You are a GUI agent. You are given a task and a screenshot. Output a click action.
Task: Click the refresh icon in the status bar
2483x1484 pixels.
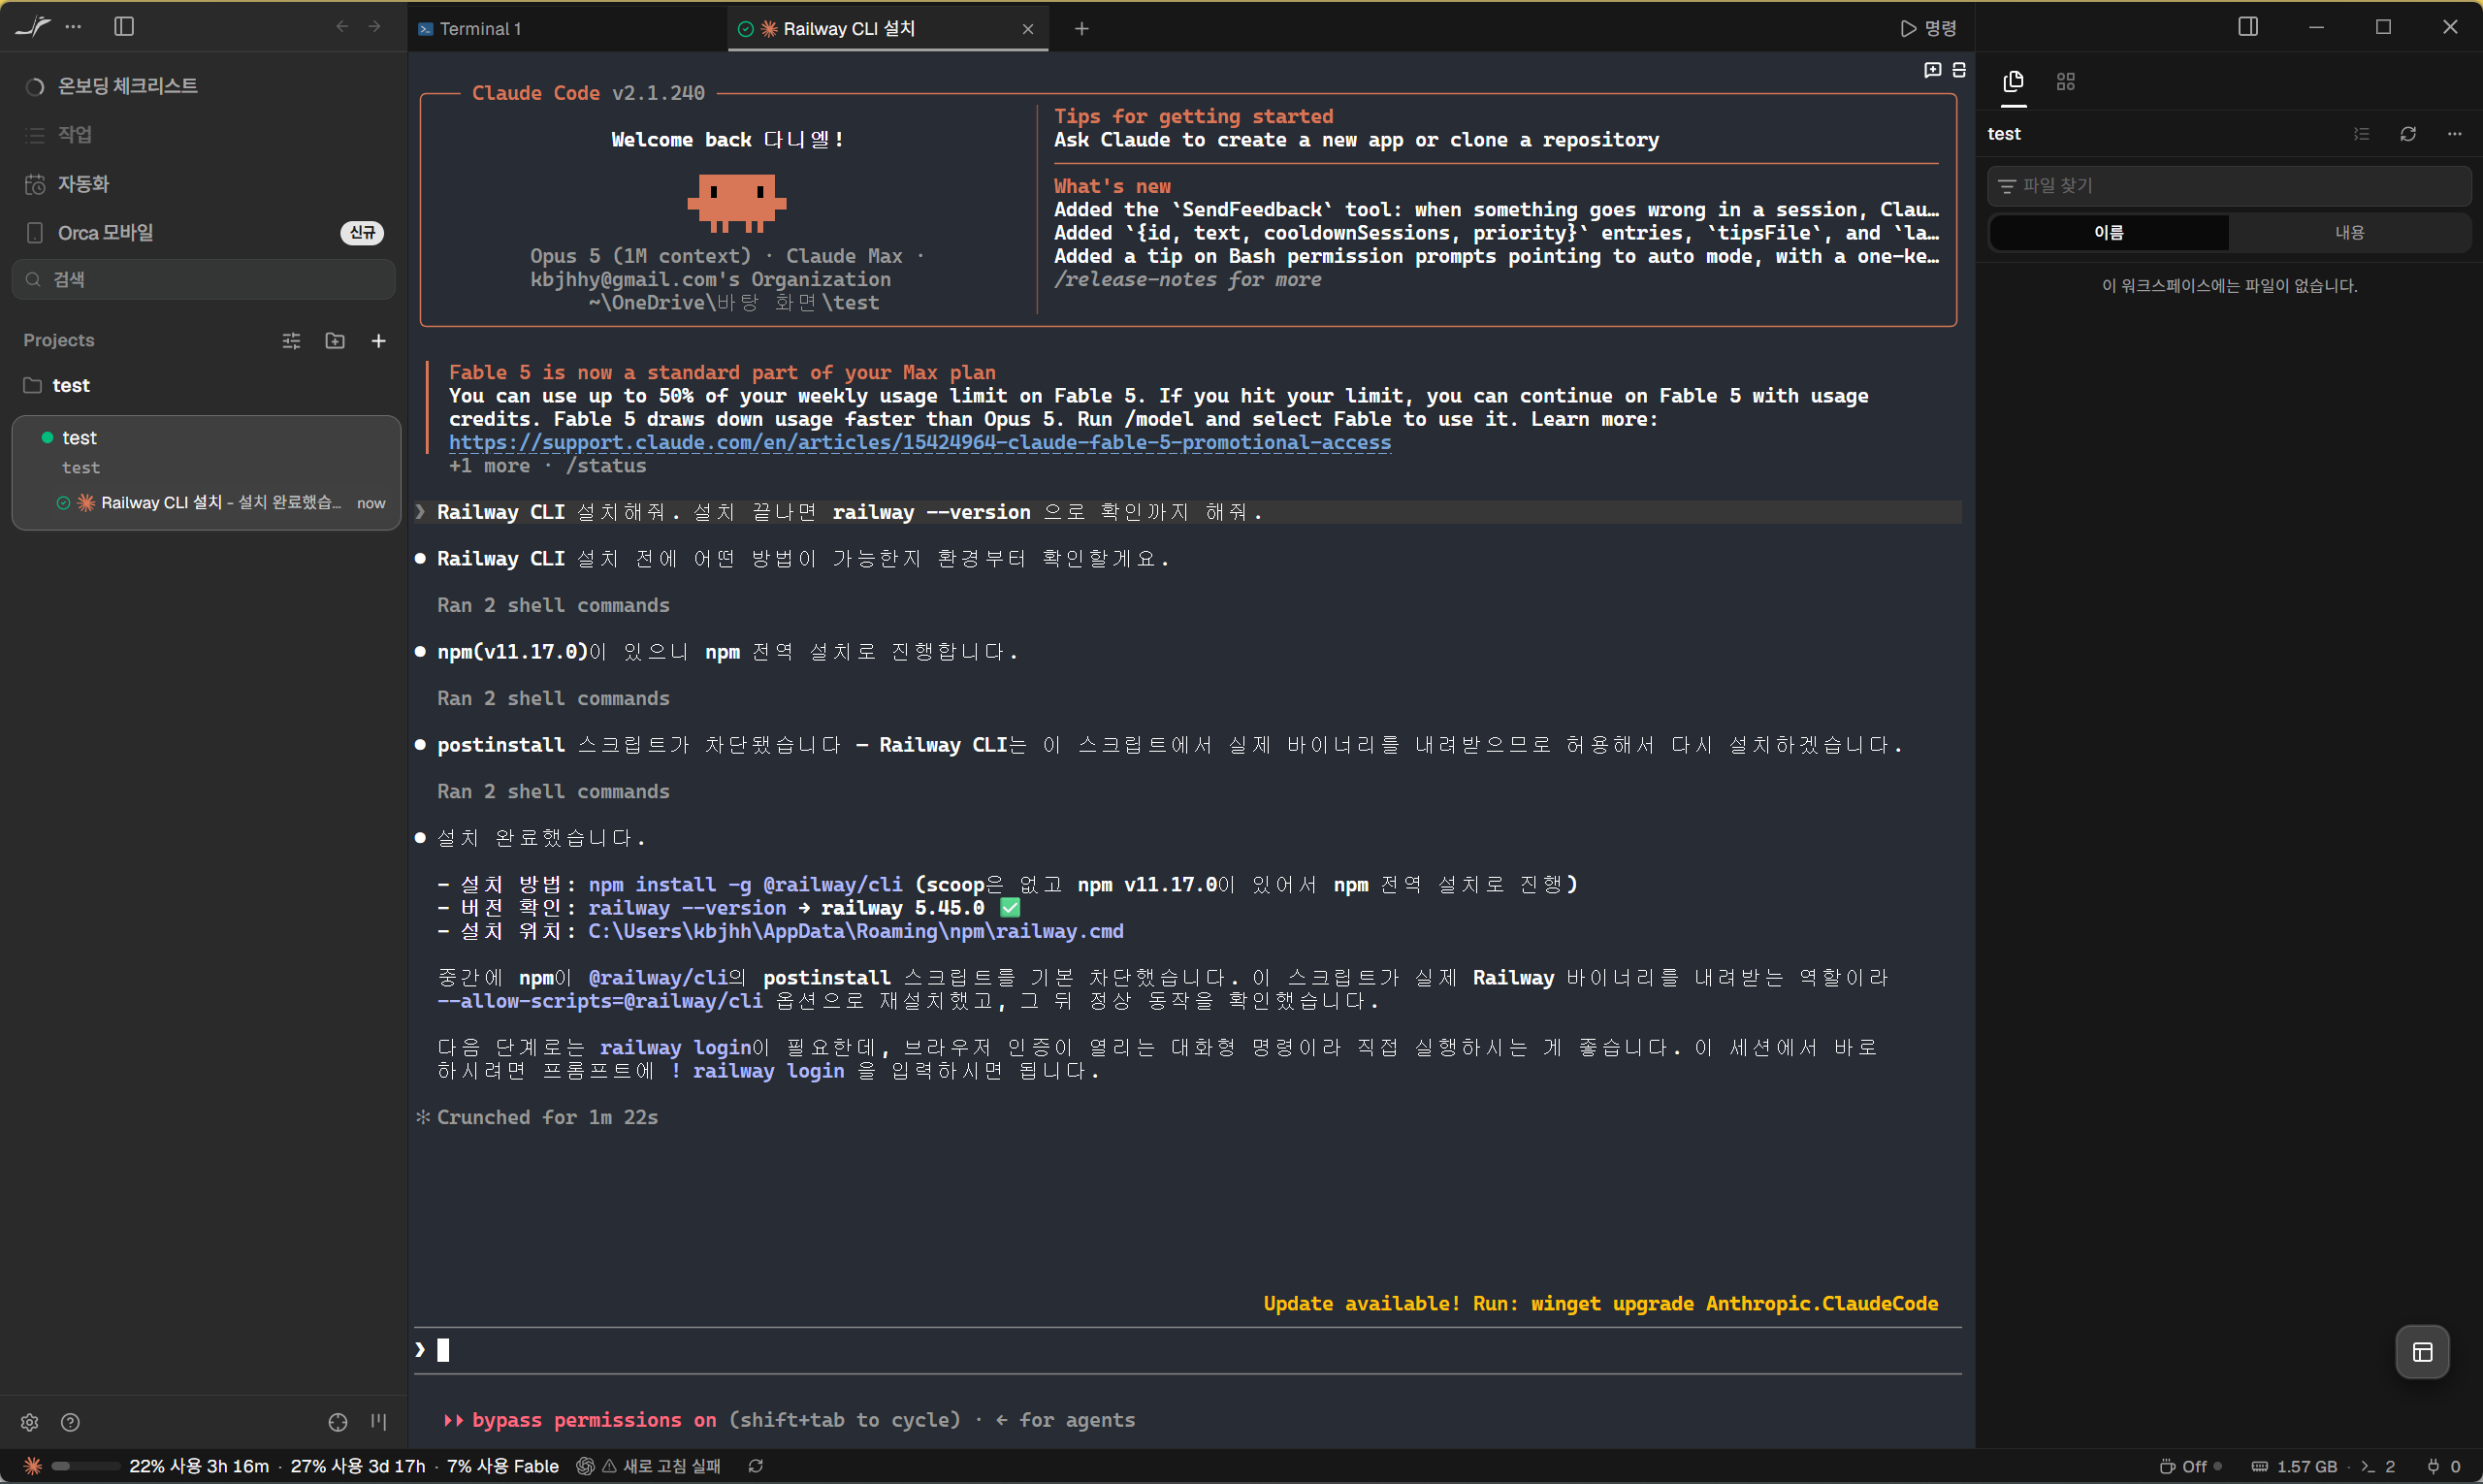tap(756, 1467)
